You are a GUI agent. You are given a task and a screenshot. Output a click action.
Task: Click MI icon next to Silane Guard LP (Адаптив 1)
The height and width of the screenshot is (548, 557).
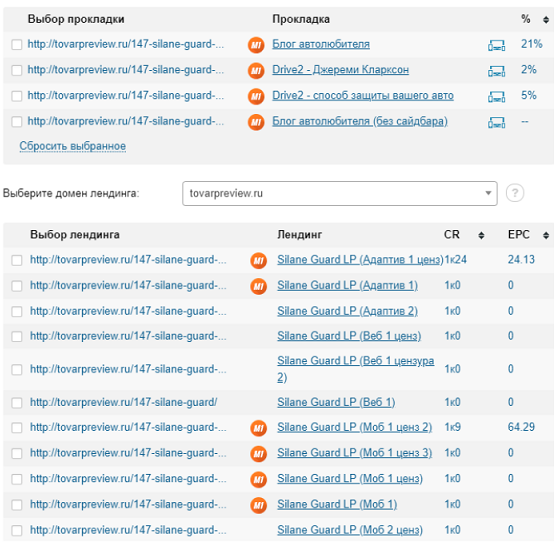click(x=259, y=286)
